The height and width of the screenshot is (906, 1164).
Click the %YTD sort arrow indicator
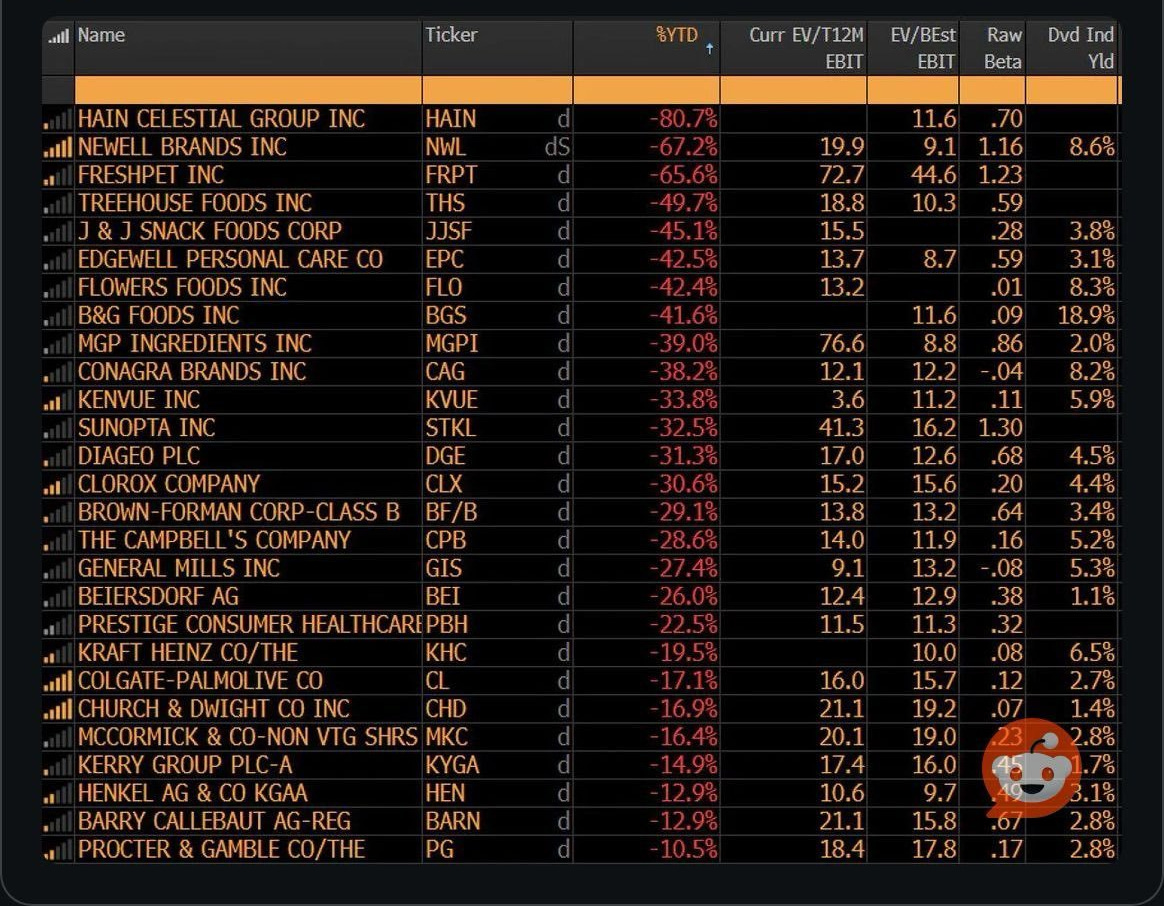[710, 48]
